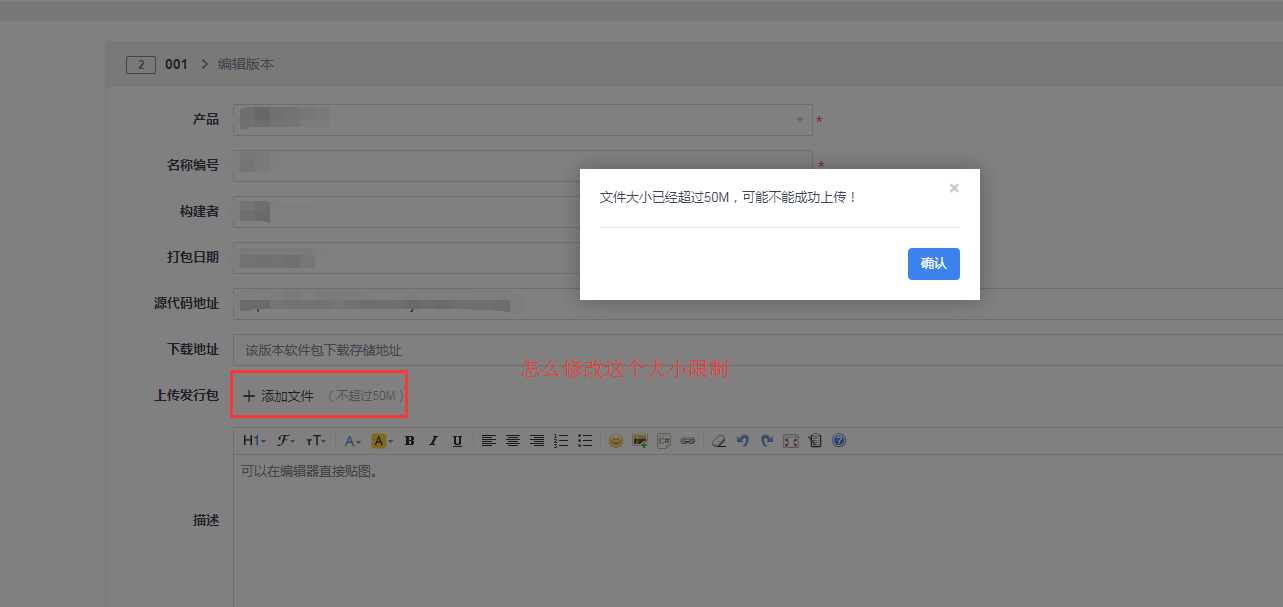Click the 001 breadcrumb link
The width and height of the screenshot is (1283, 607).
click(176, 64)
